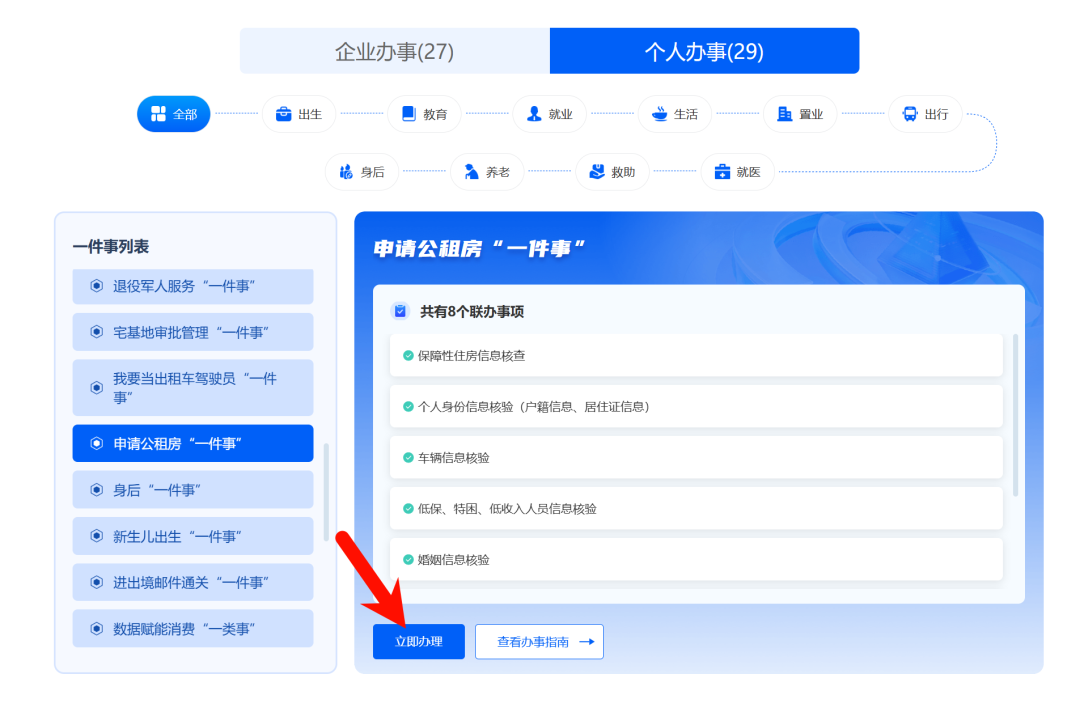Image resolution: width=1080 pixels, height=708 pixels.
Task: Click the green check beside 保障性住房信息核查
Action: (409, 355)
